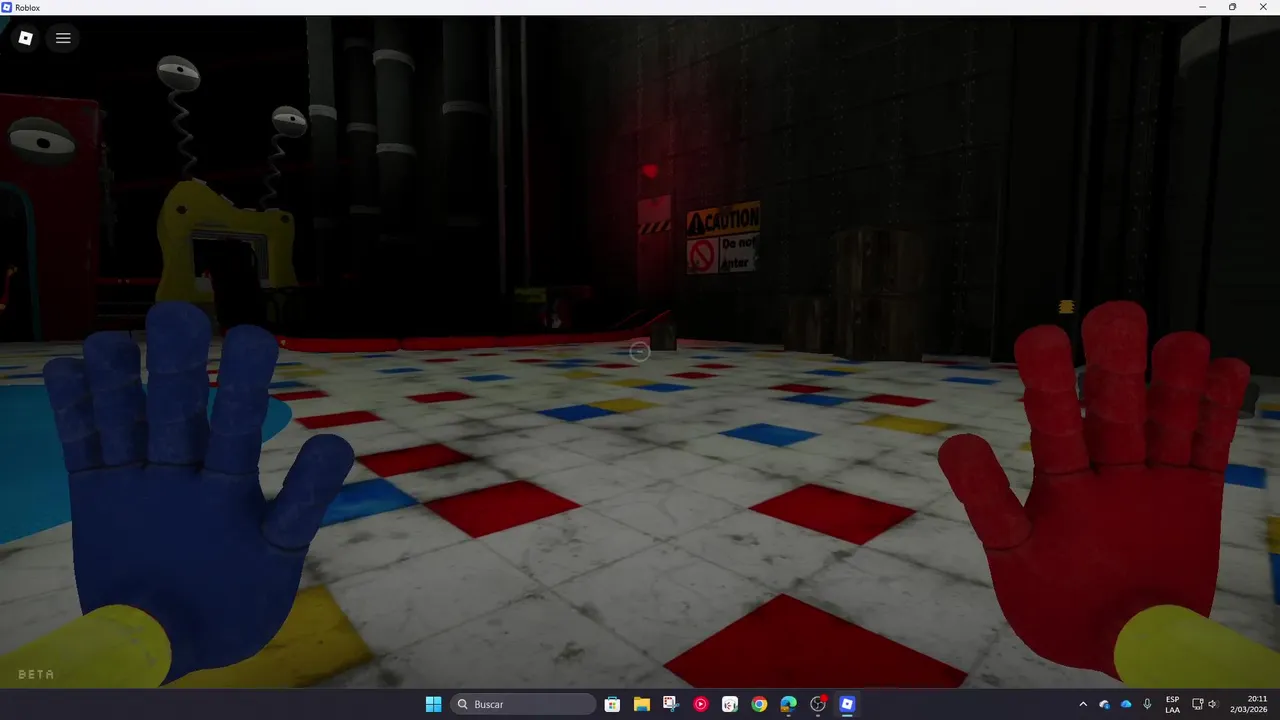Open the hamburger menu beside Roblox logo
This screenshot has height=720, width=1280.
tap(63, 38)
